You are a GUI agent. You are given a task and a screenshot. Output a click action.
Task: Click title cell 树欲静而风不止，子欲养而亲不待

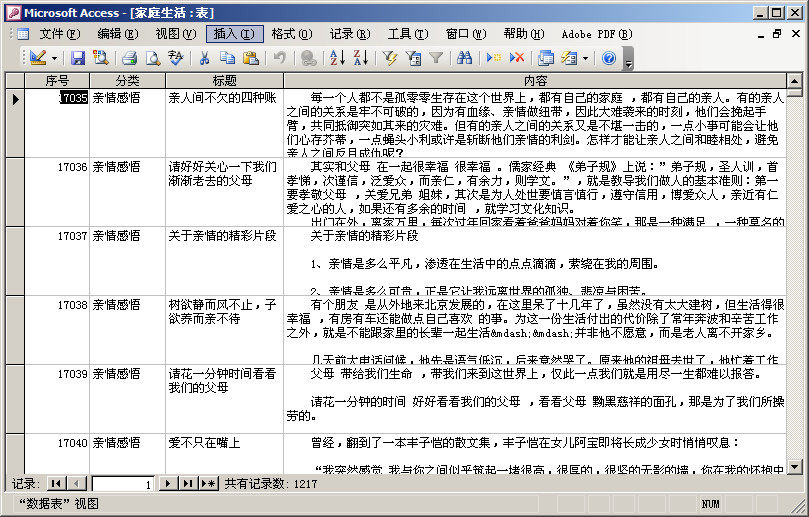224,330
